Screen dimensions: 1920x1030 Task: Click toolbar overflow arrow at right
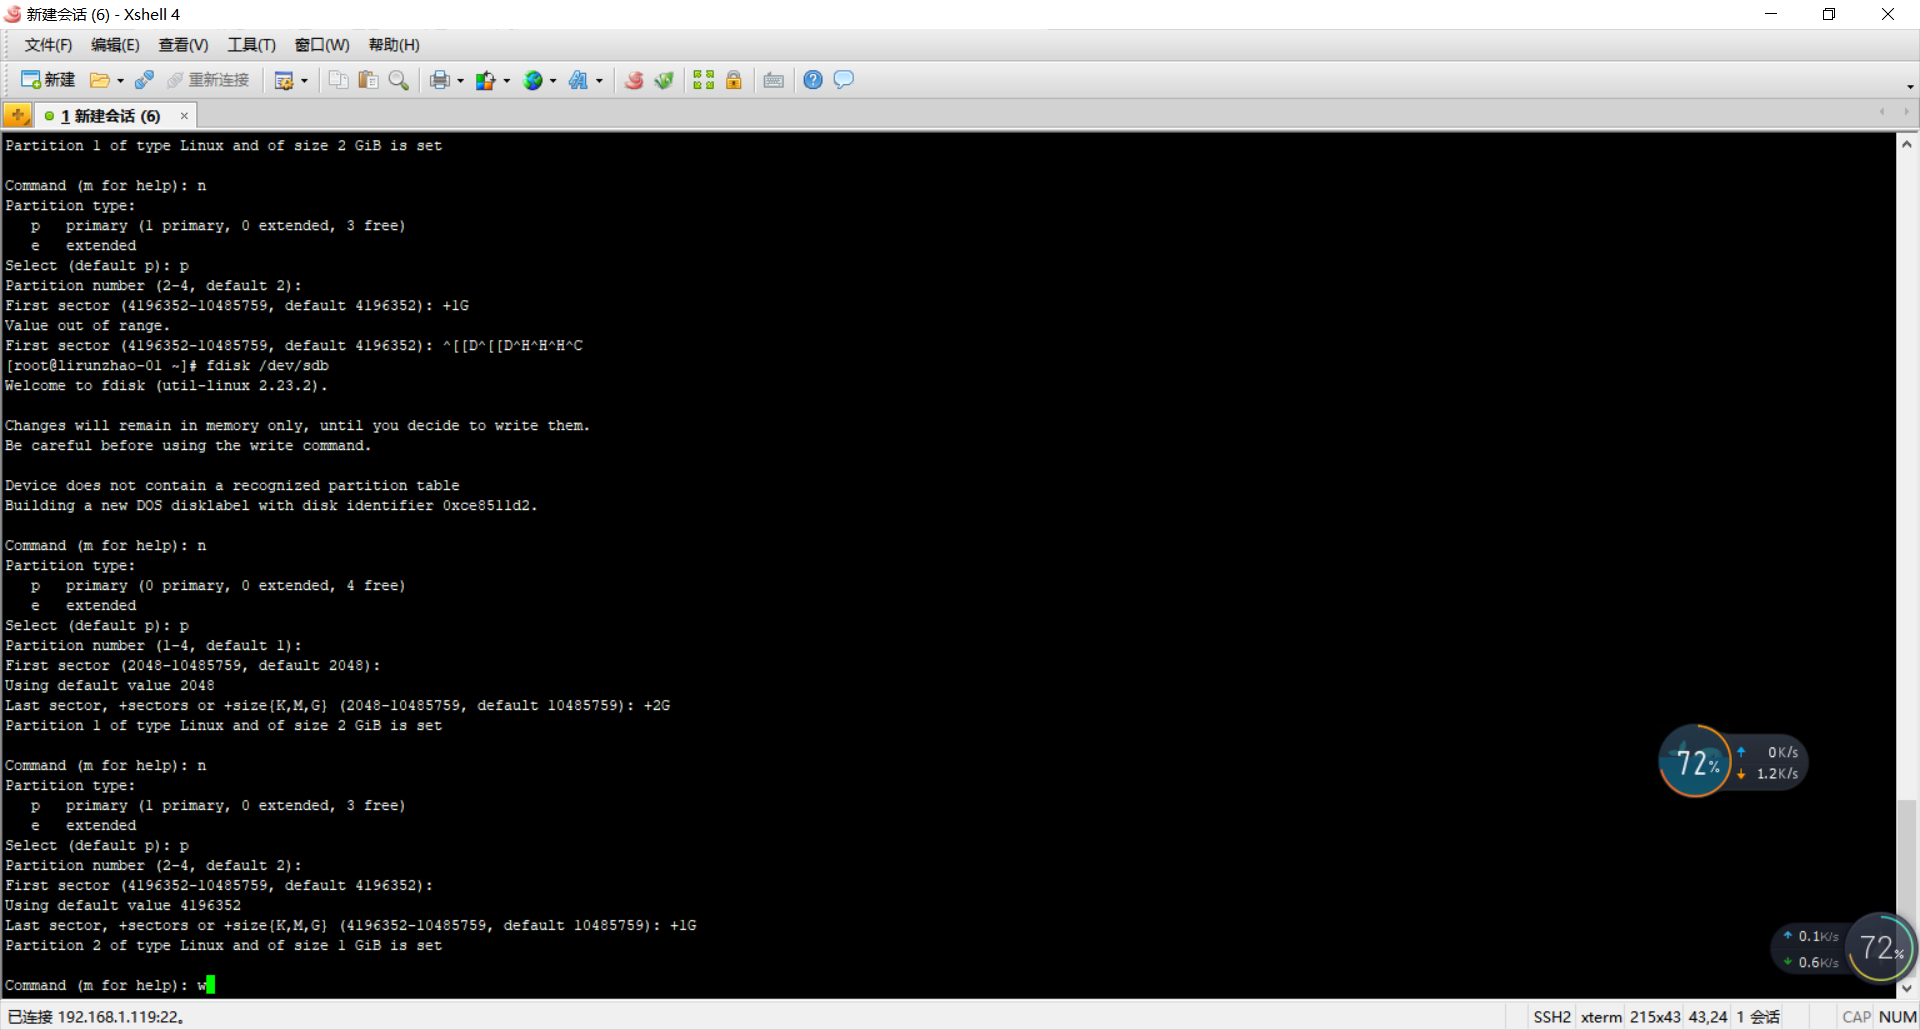(x=1910, y=86)
